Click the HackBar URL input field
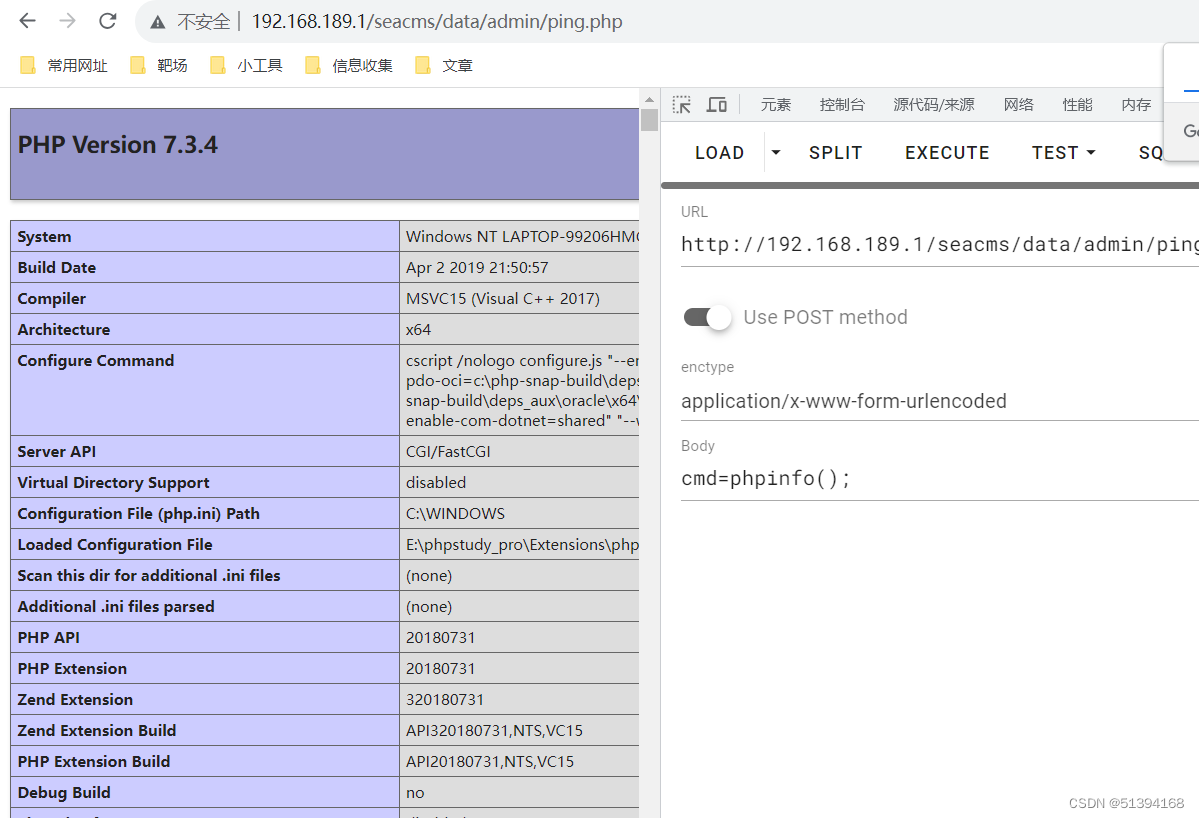 tap(939, 245)
